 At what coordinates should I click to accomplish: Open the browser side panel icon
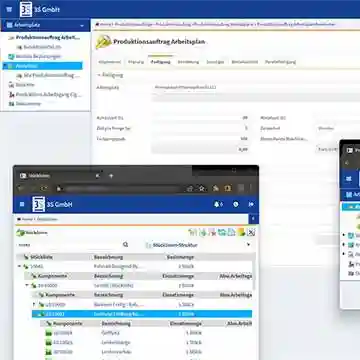click(228, 189)
